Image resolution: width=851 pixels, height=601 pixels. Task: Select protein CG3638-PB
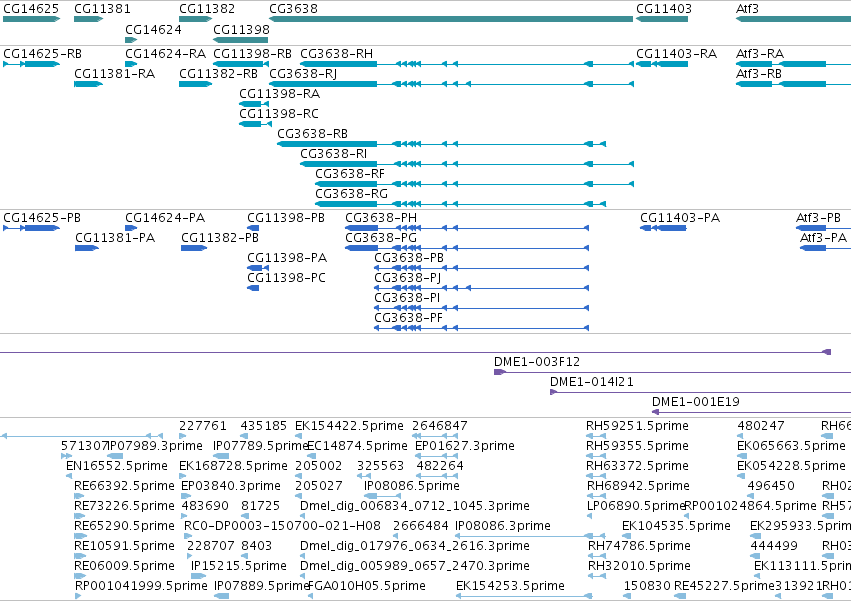481,268
